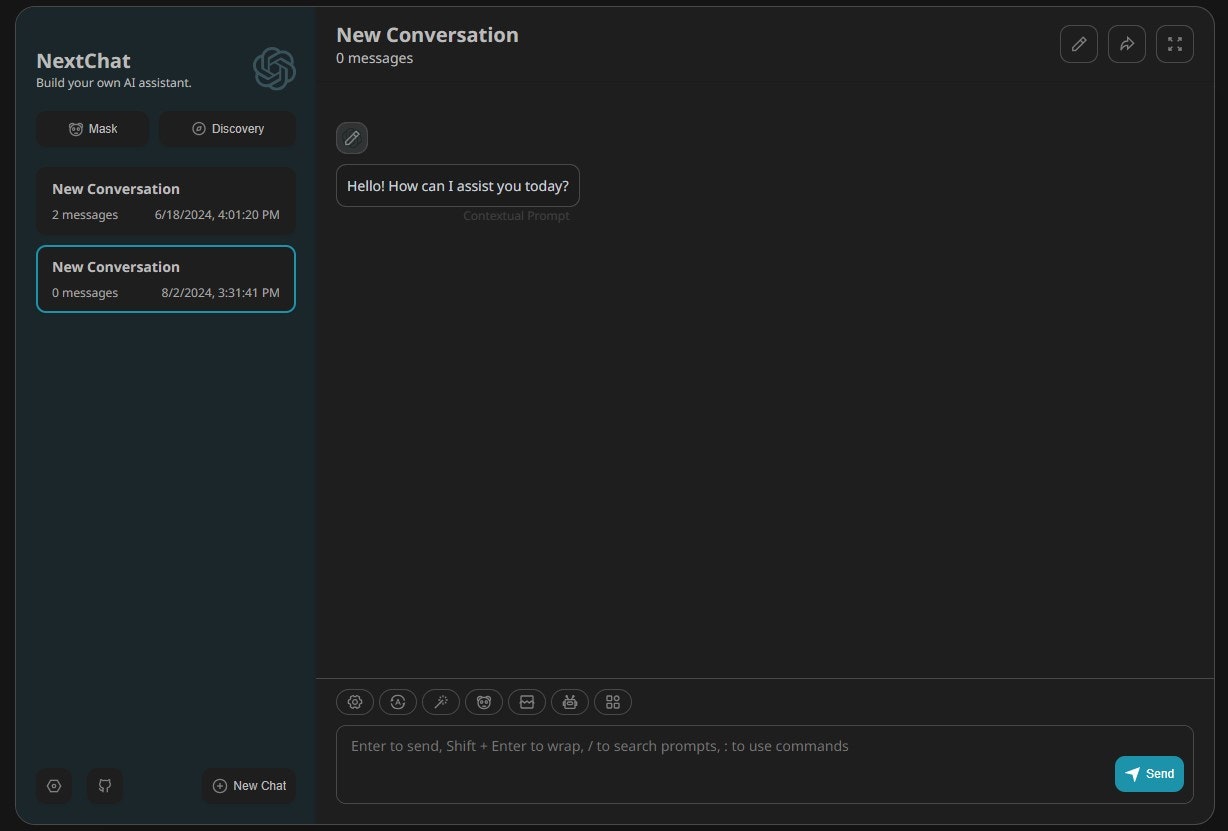Toggle the theme with the theme icon
This screenshot has height=831, width=1228.
pos(398,702)
